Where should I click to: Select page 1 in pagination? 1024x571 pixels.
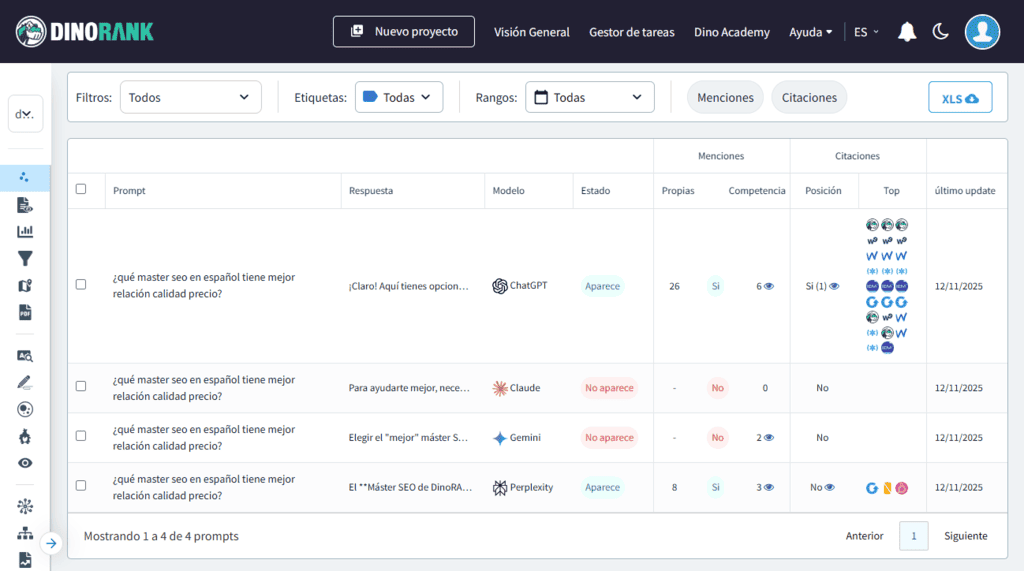click(914, 536)
